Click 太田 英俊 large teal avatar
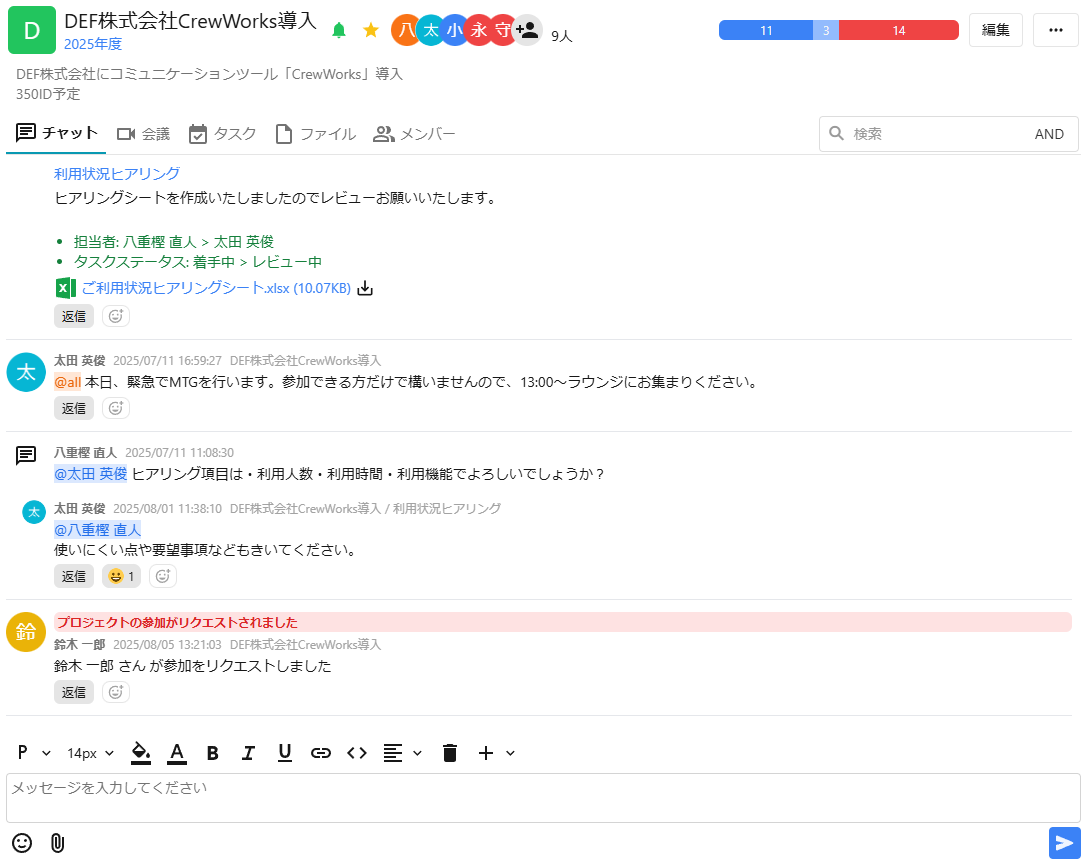This screenshot has height=859, width=1086. (26, 372)
